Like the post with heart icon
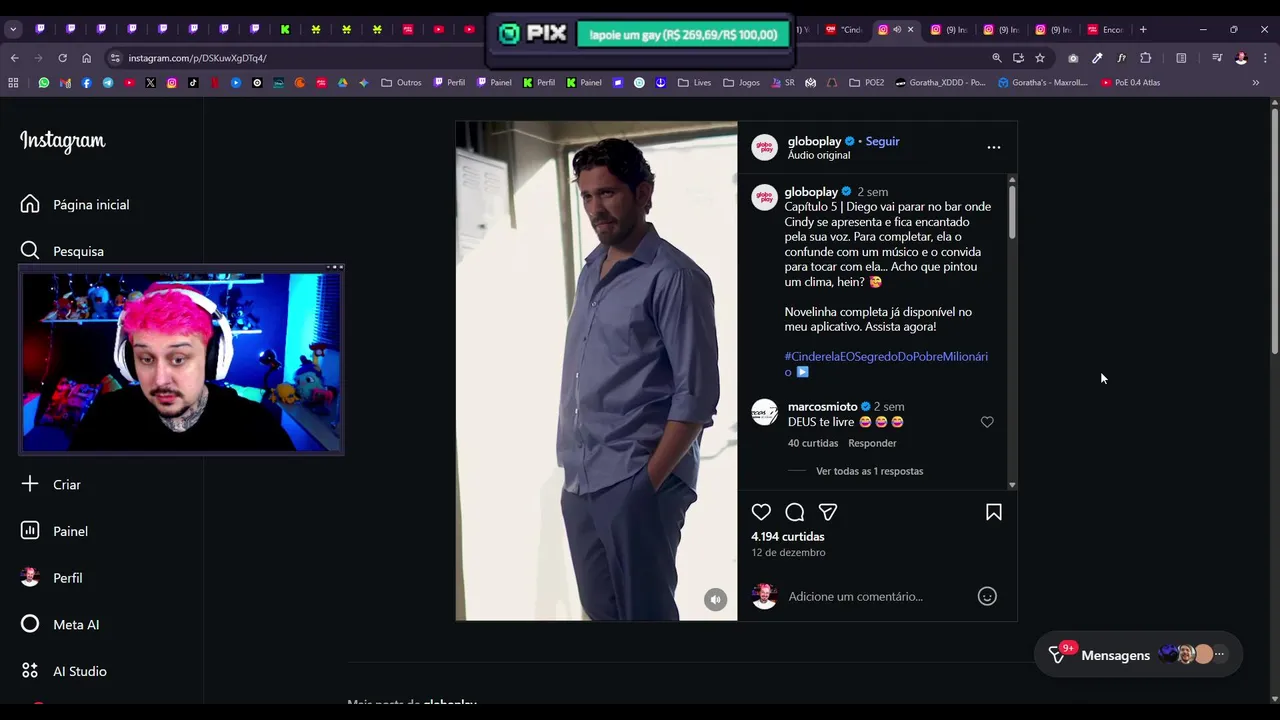The image size is (1280, 720). (761, 512)
